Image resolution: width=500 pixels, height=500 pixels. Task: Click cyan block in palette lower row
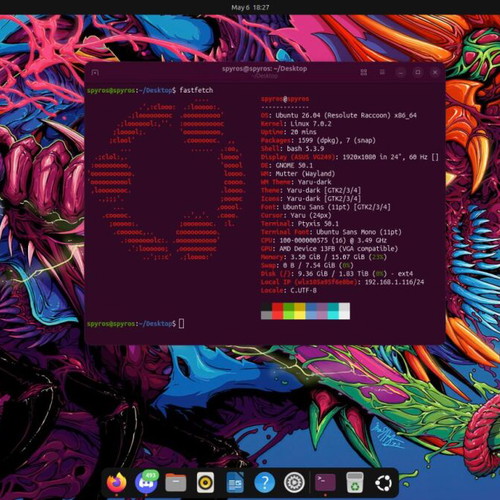tap(333, 315)
